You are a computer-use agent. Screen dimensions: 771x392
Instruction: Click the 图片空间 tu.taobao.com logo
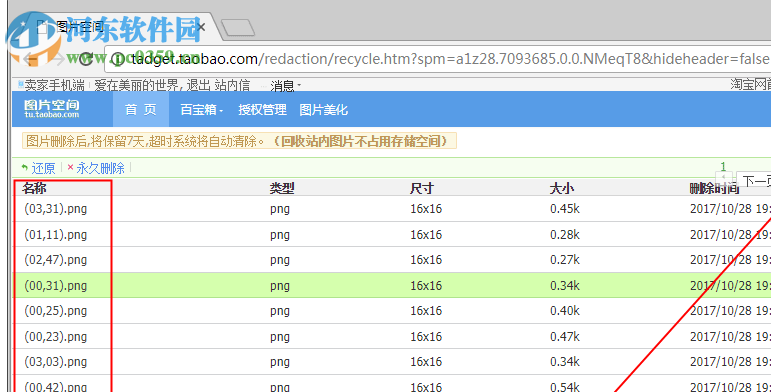(x=52, y=109)
